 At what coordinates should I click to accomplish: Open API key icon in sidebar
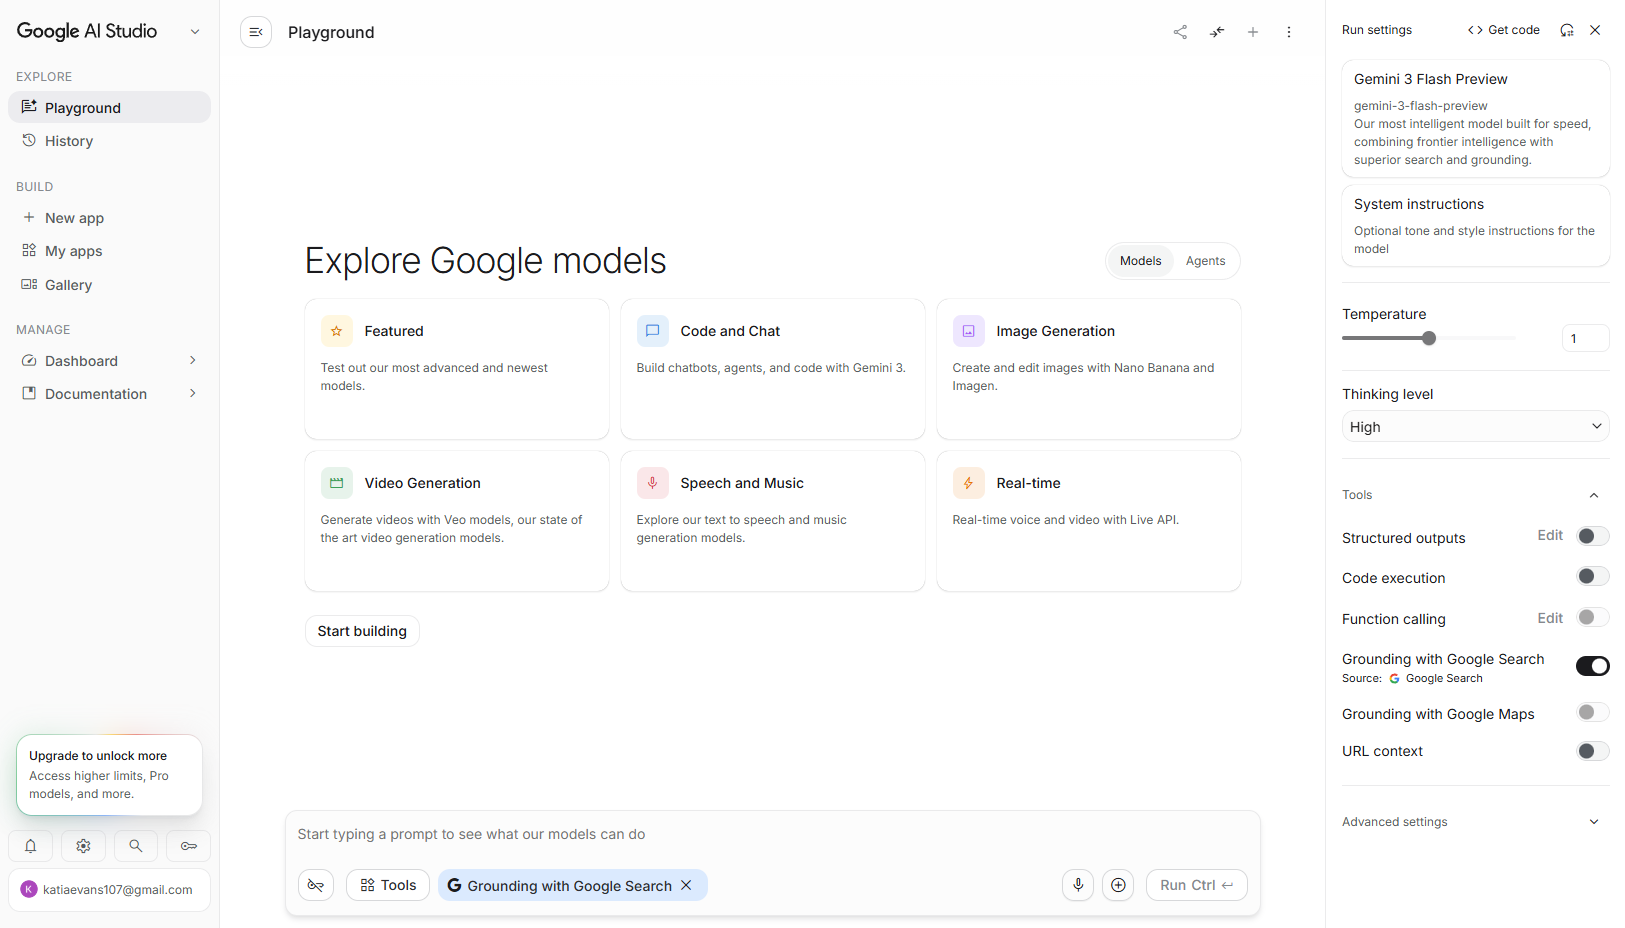pyautogui.click(x=188, y=846)
